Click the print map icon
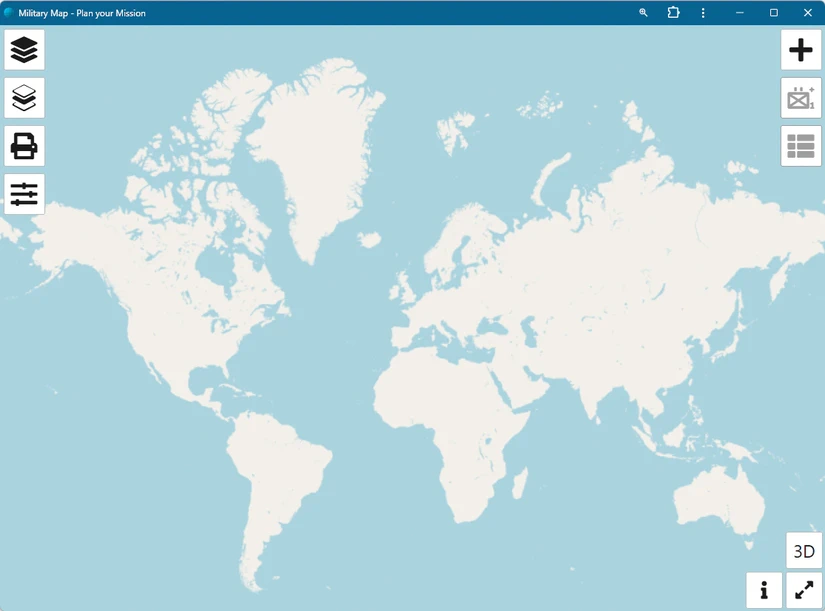The image size is (825, 611). pos(24,146)
